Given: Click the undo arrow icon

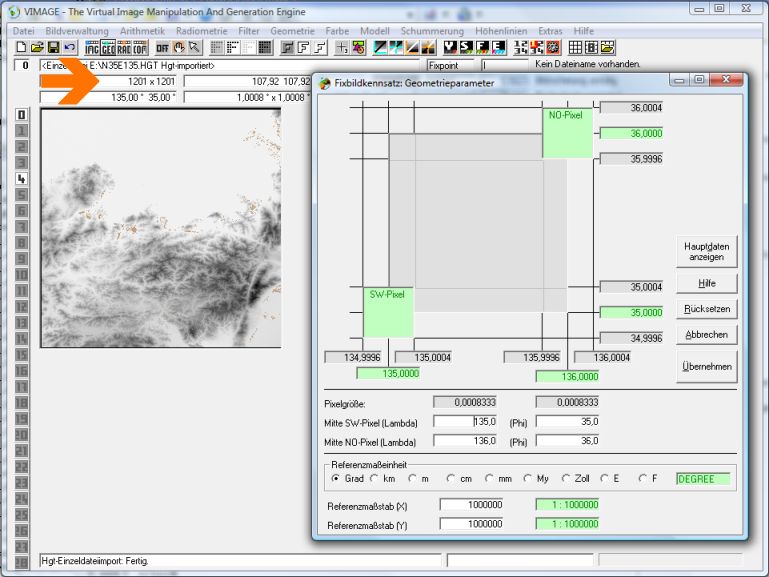Looking at the screenshot, I should pos(69,47).
